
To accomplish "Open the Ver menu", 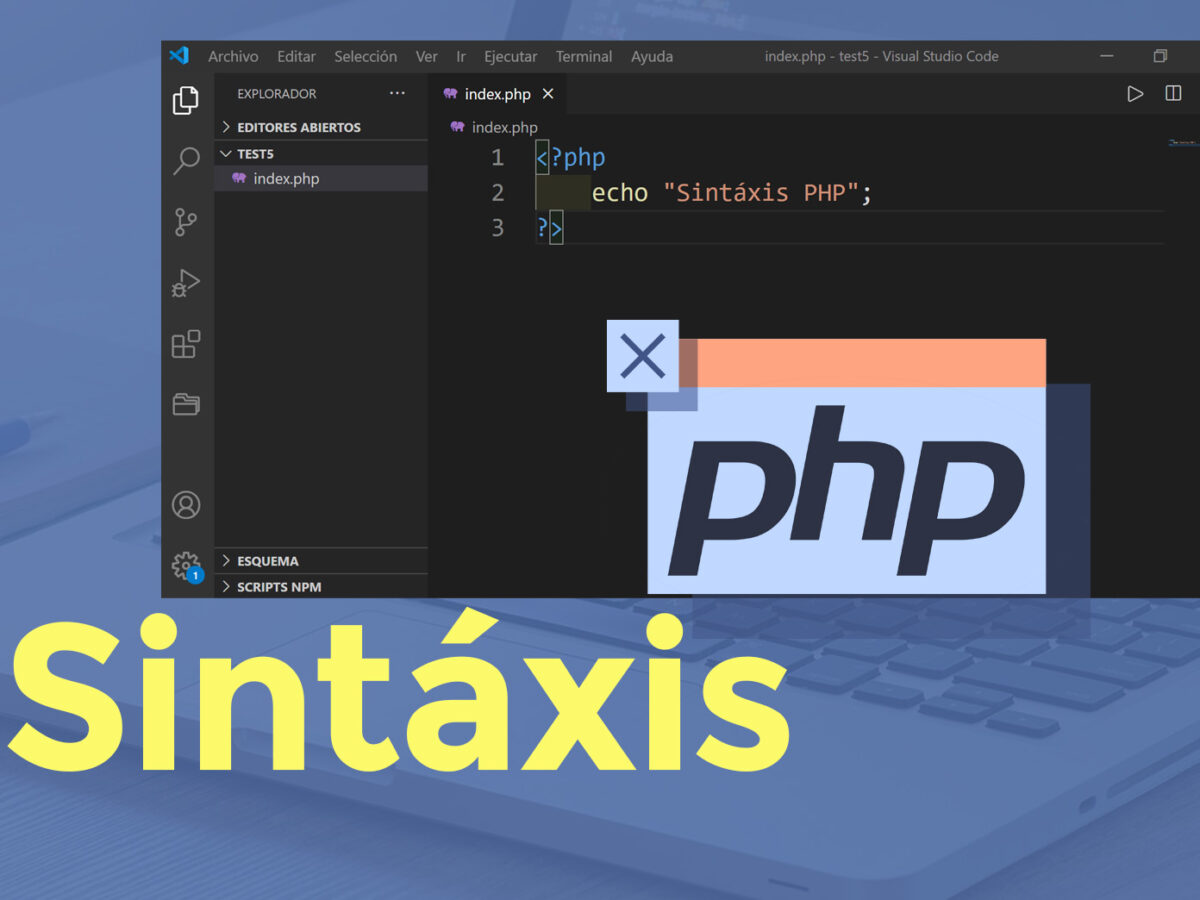I will pos(427,56).
